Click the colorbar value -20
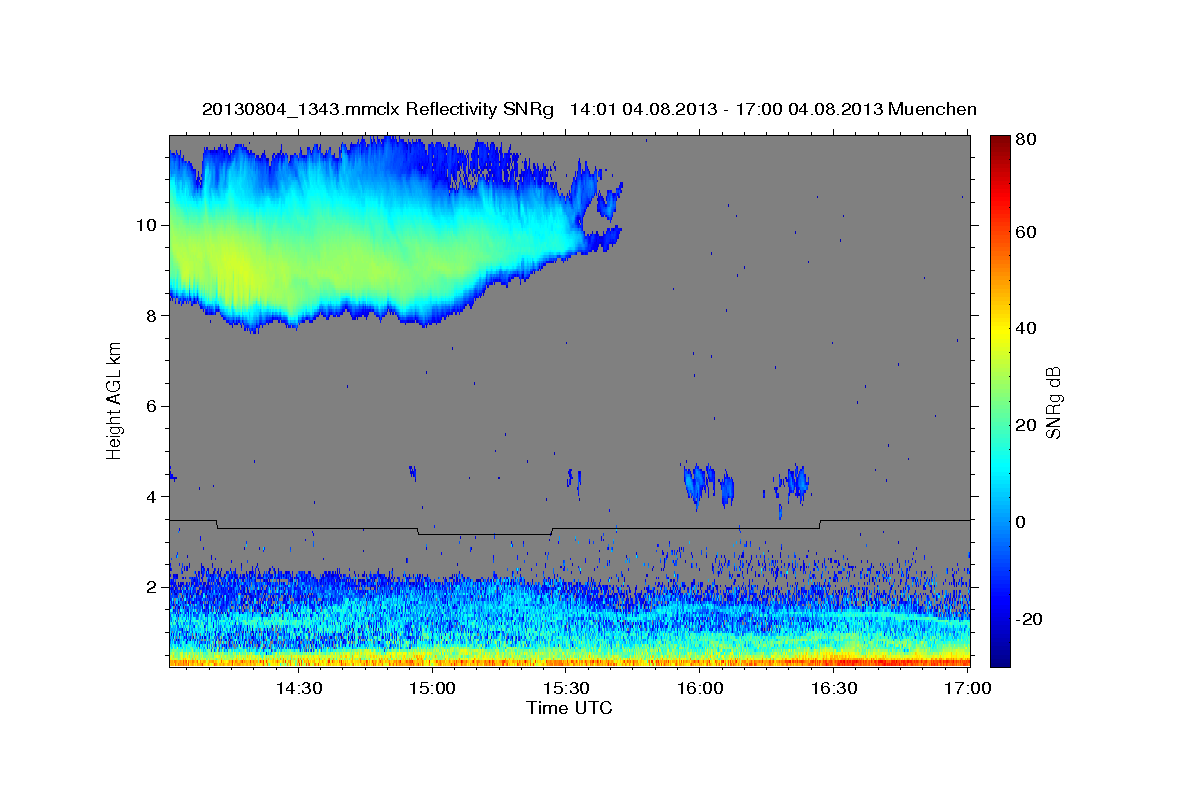The width and height of the screenshot is (1200, 800). pyautogui.click(x=1031, y=619)
